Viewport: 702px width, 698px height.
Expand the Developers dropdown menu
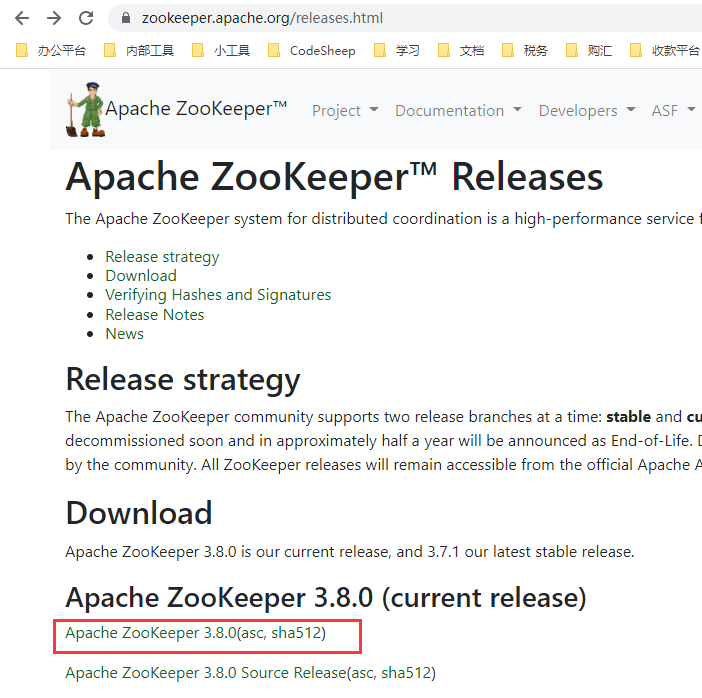[586, 111]
